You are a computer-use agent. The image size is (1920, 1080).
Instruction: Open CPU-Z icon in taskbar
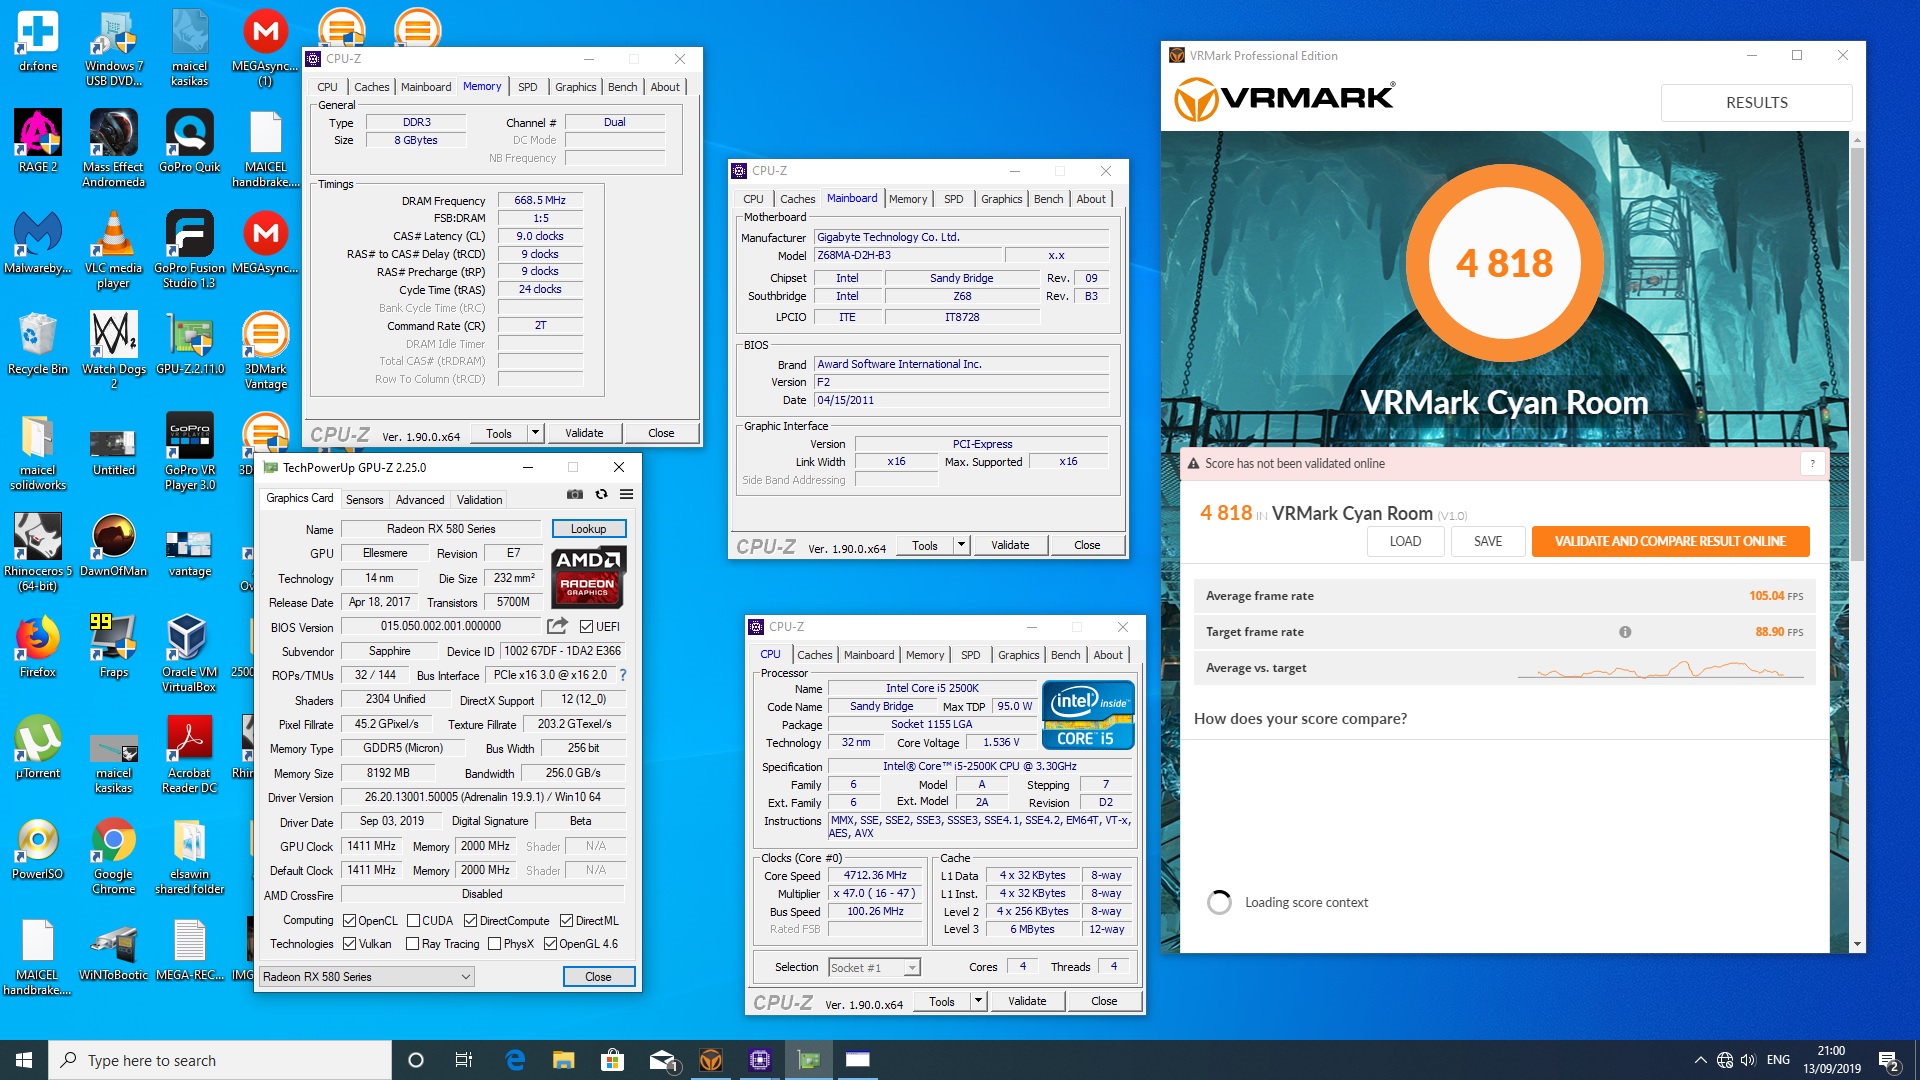(760, 1060)
